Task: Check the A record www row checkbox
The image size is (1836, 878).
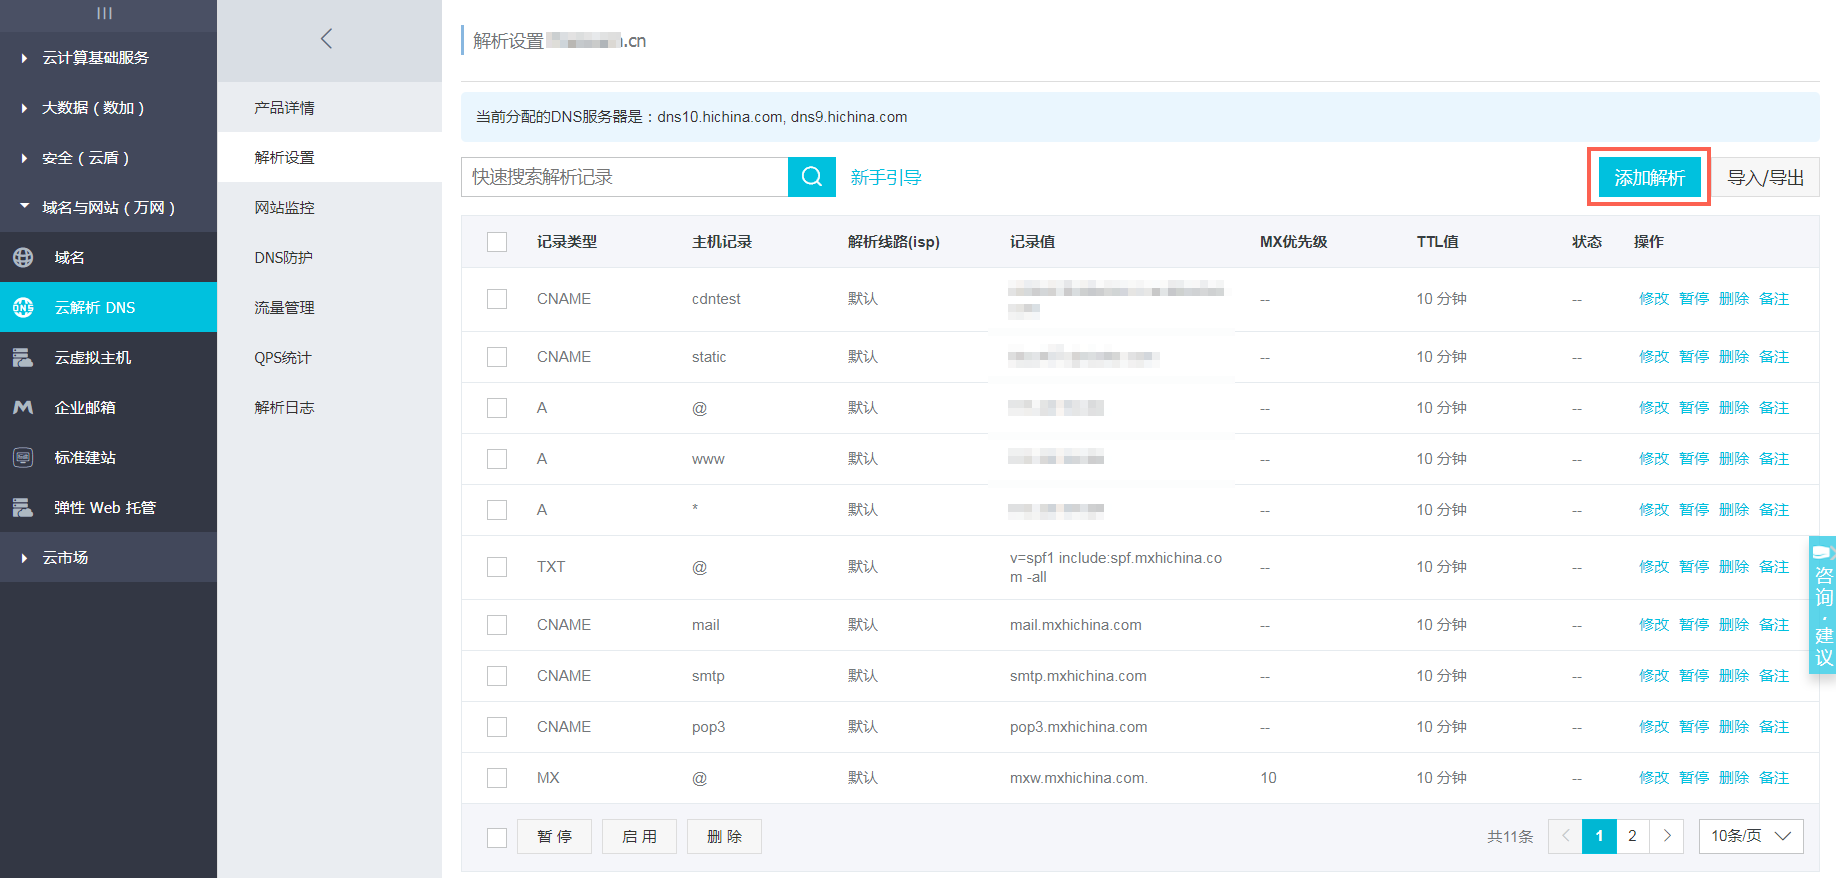Action: (497, 459)
